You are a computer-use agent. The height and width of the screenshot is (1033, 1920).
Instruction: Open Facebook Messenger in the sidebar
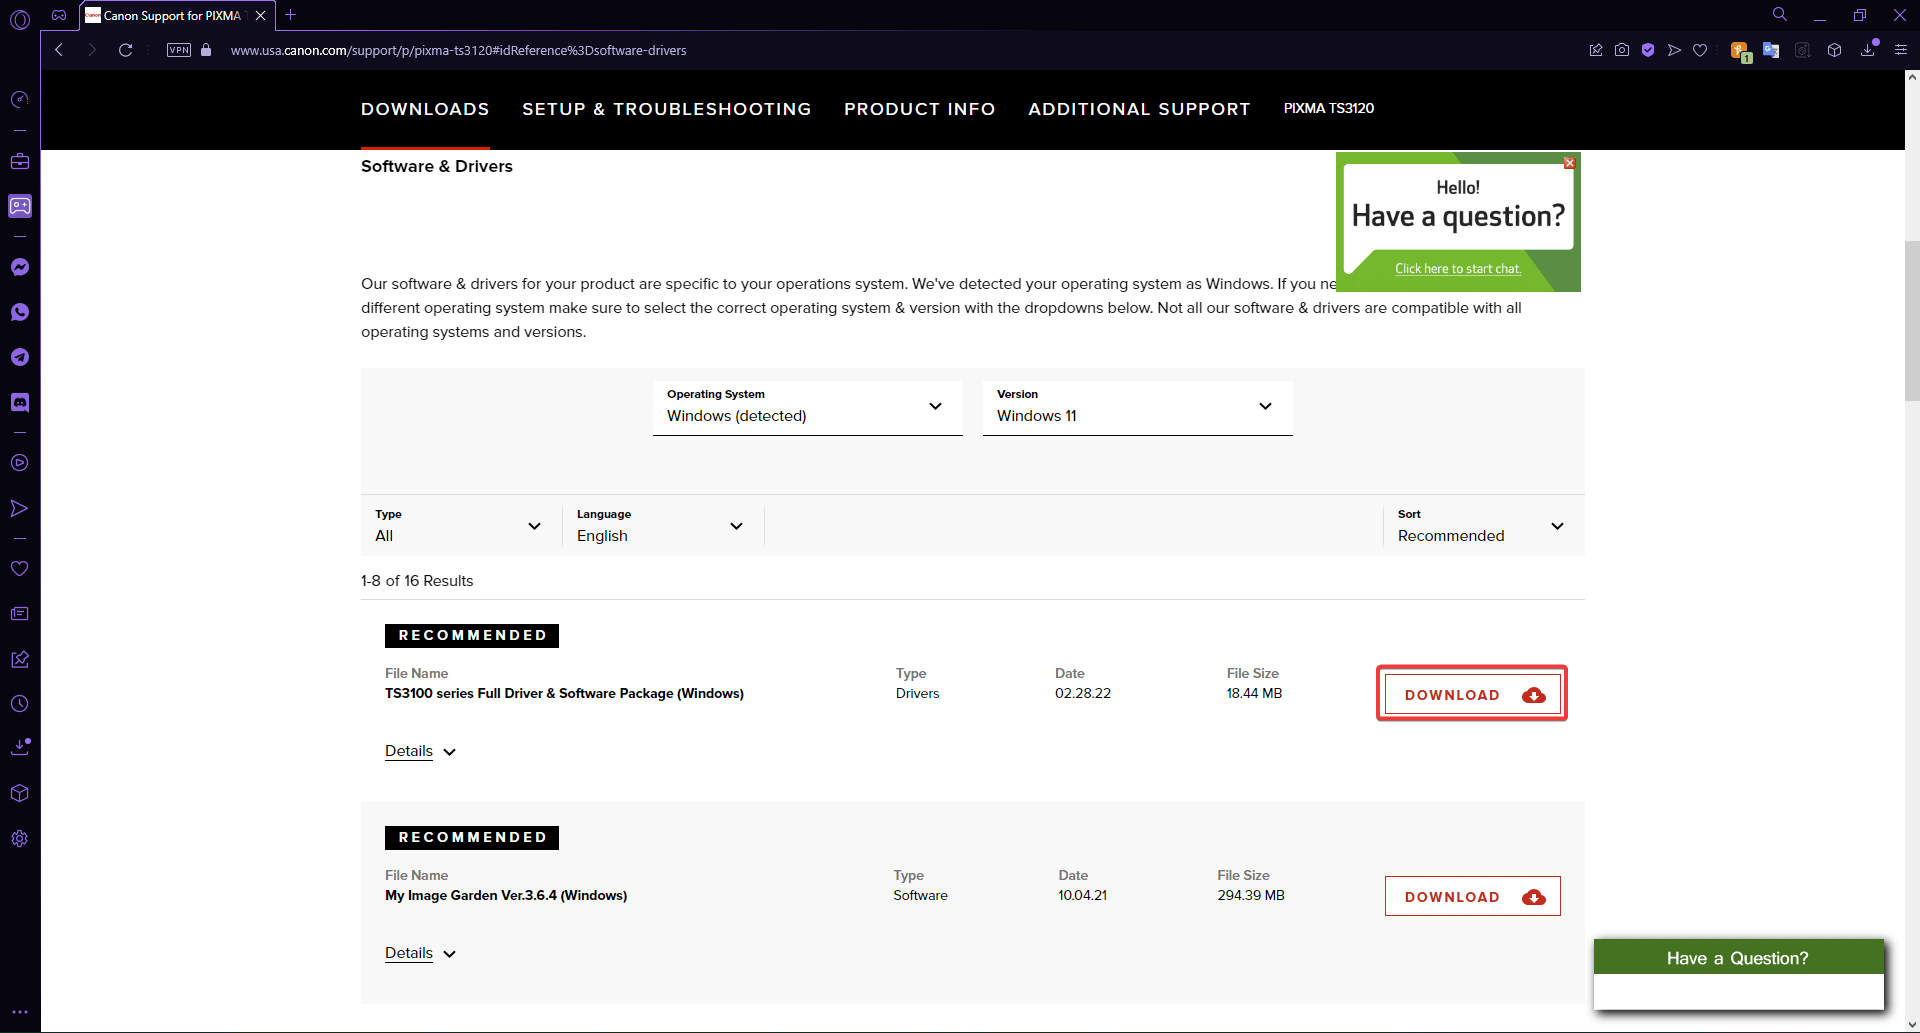coord(20,267)
